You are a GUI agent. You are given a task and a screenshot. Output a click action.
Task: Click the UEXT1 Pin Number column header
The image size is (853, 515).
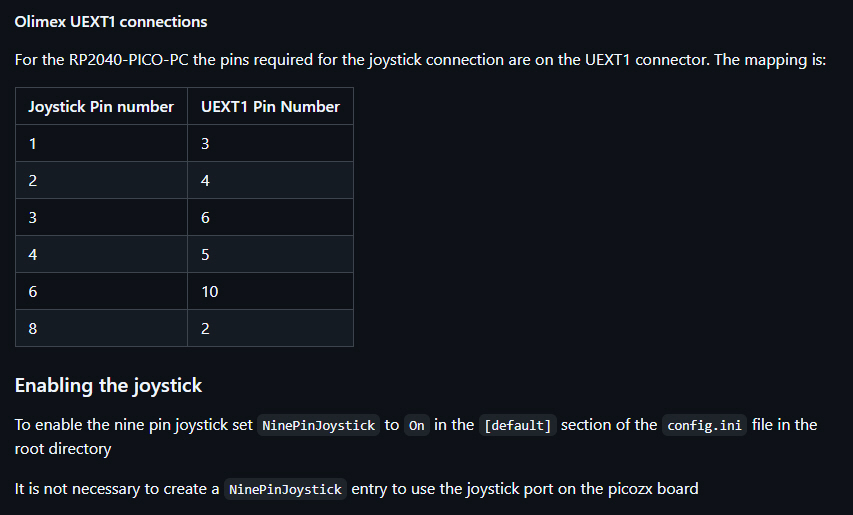pyautogui.click(x=270, y=106)
